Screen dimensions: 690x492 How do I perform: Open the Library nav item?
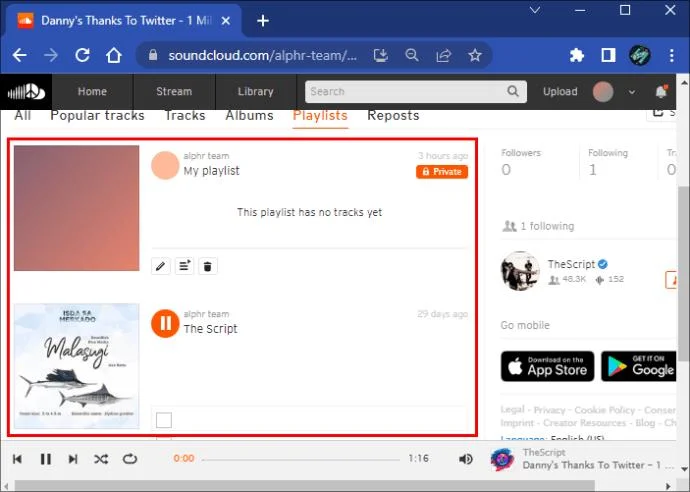[x=256, y=92]
